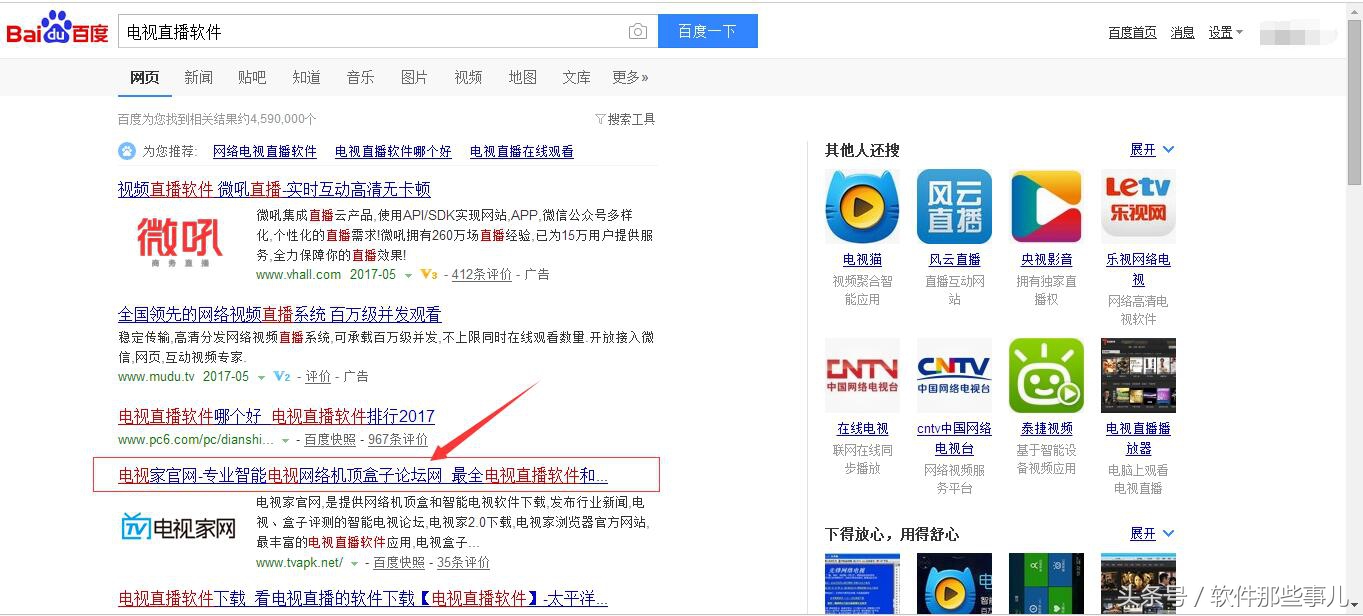This screenshot has width=1363, height=616.
Task: Click 412条评价 link
Action: (x=482, y=274)
